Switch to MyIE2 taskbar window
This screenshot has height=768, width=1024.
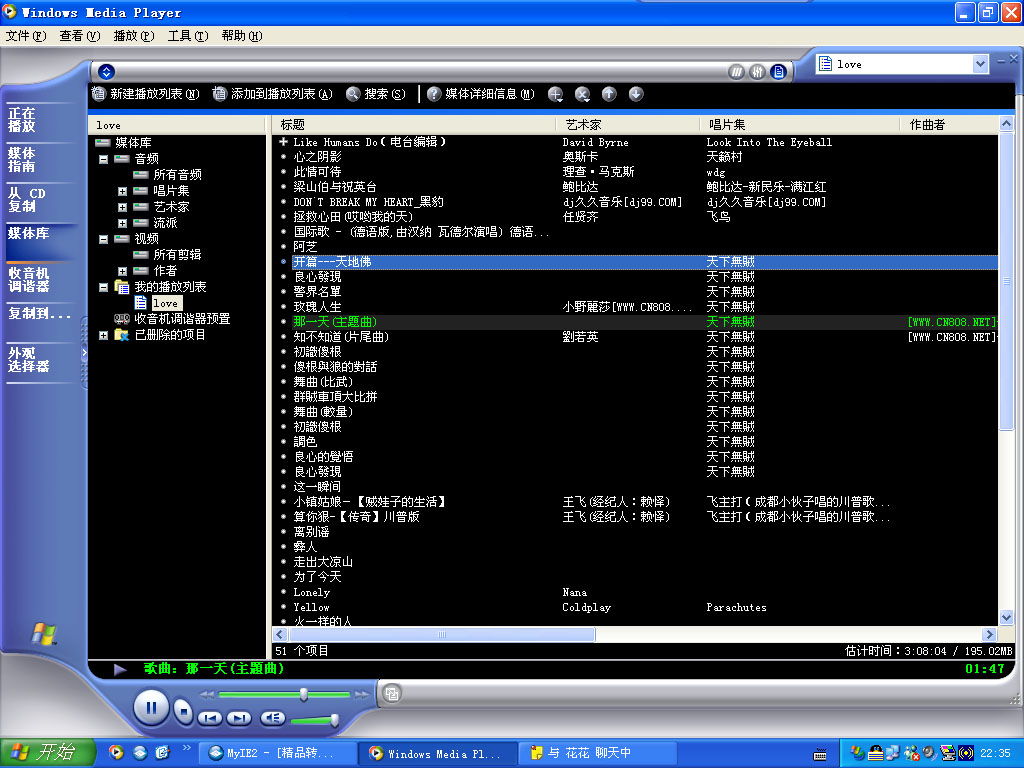[278, 753]
